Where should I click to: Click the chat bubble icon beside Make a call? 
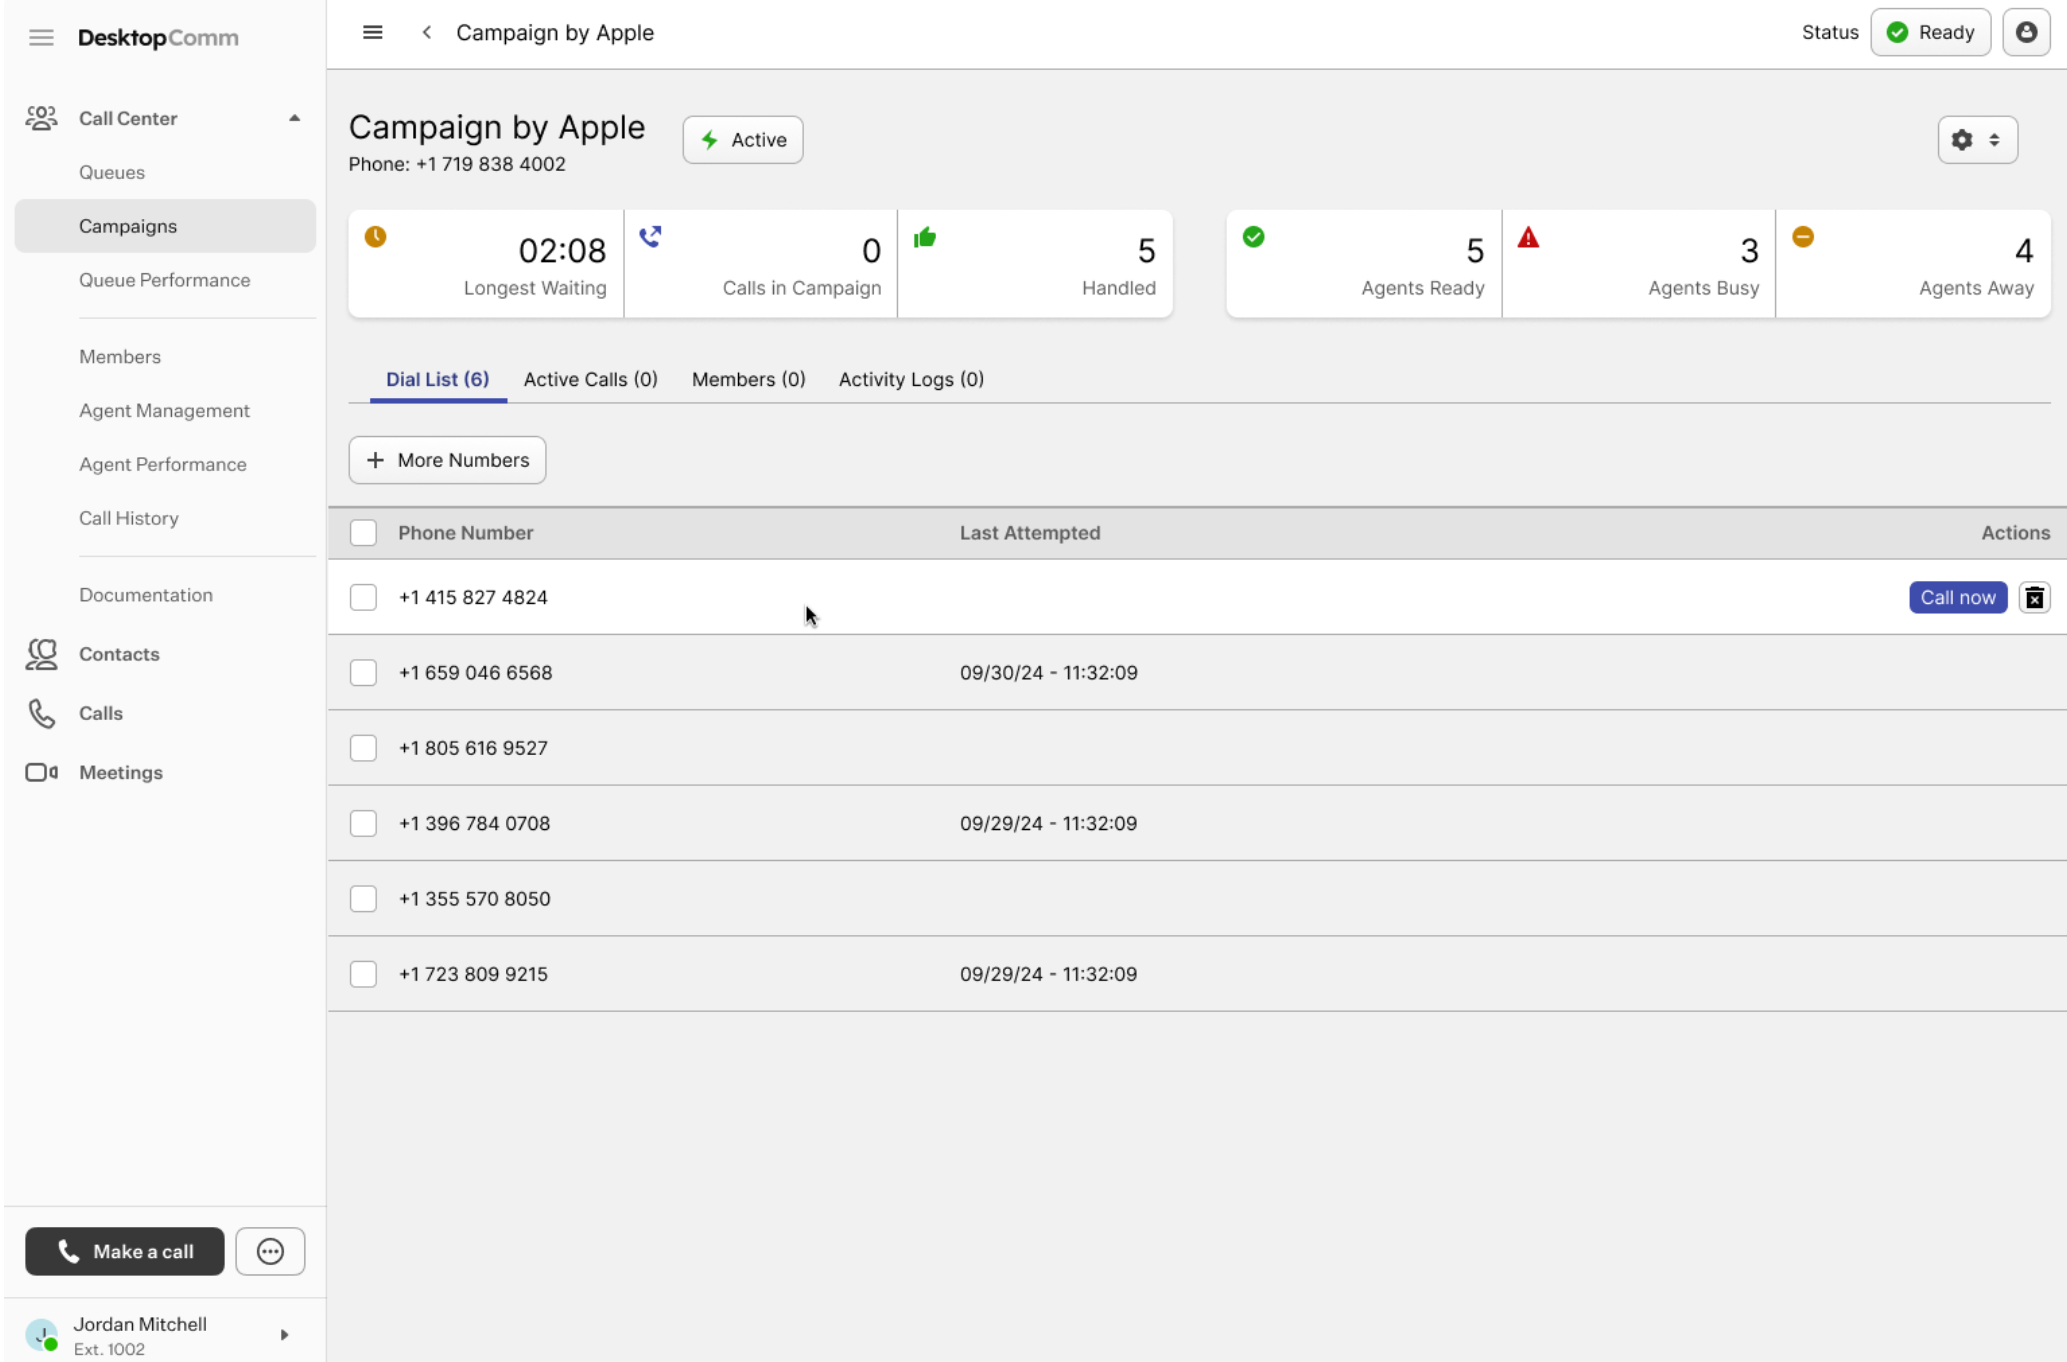pos(270,1251)
